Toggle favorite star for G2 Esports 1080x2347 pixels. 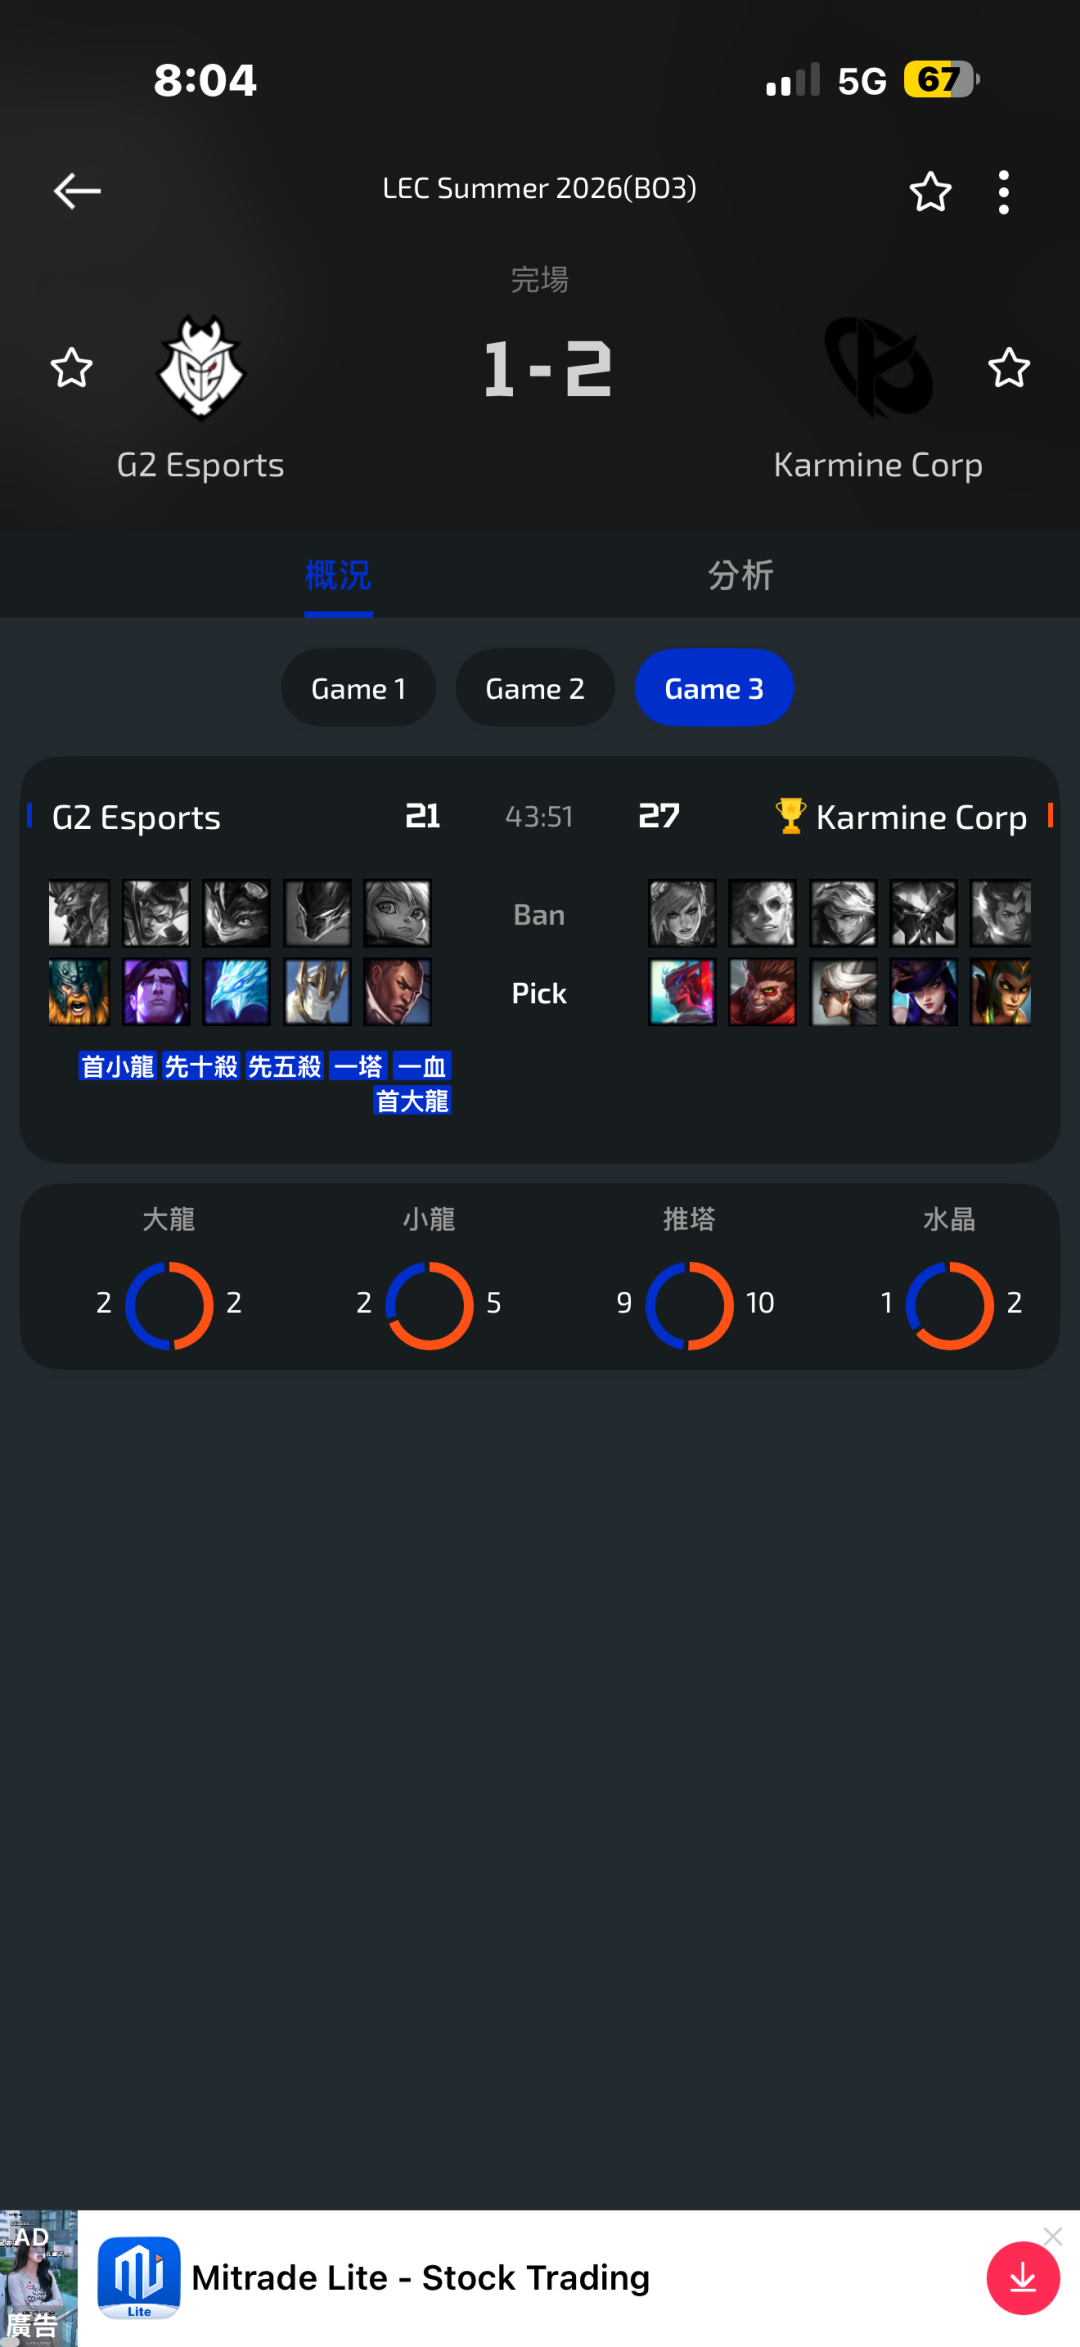point(72,368)
